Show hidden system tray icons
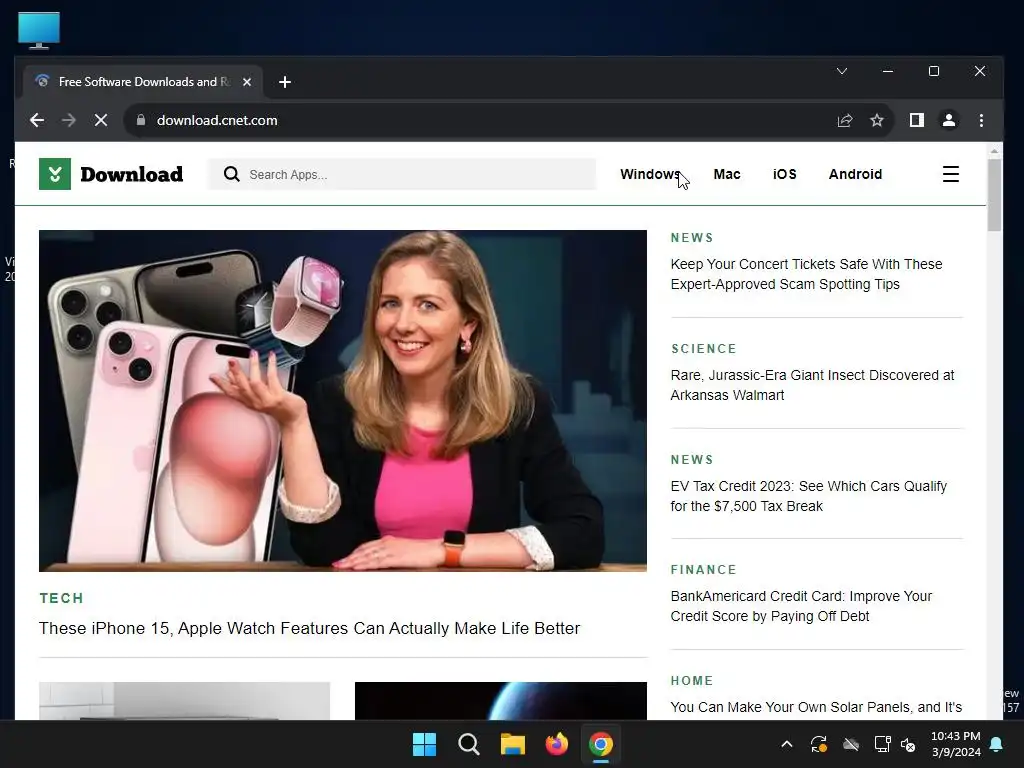This screenshot has width=1024, height=768. 787,744
